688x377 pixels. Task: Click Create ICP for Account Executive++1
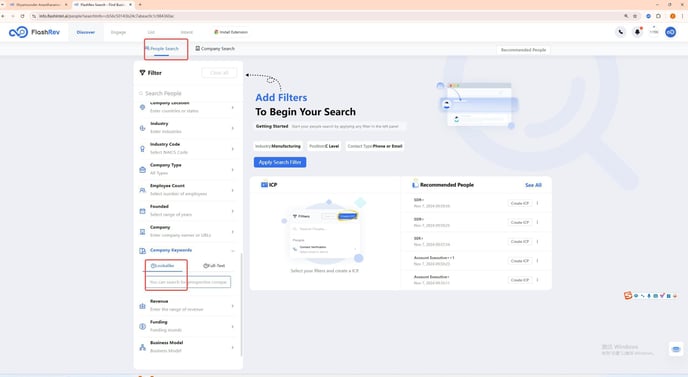point(520,261)
